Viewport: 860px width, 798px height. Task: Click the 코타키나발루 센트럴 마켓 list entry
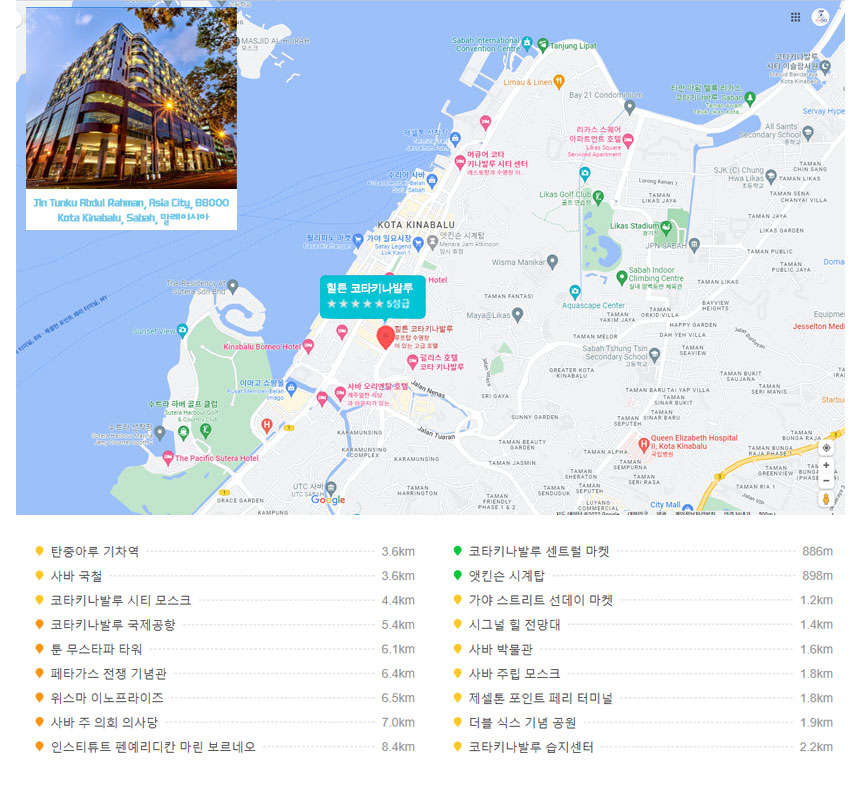coord(539,551)
